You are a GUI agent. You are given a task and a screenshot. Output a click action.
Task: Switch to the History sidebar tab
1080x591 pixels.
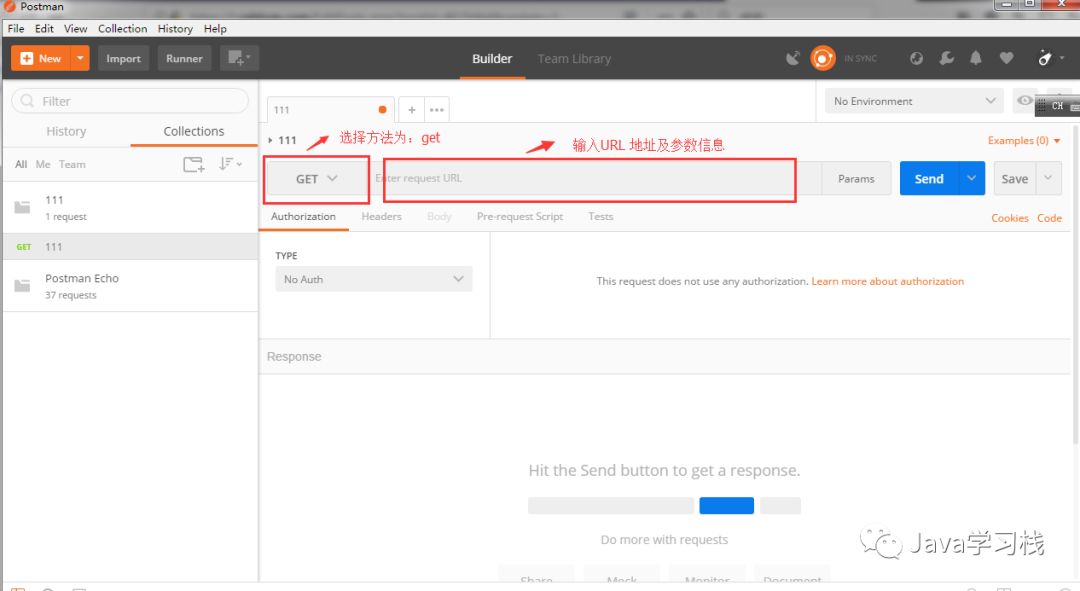point(66,131)
